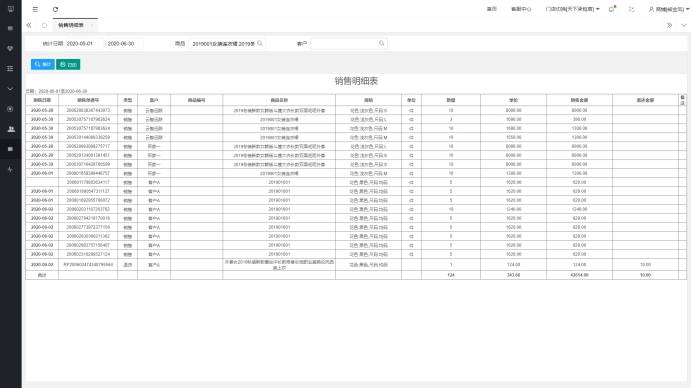Click the monitor icon at top of sidebar
Viewport: 692px width, 389px height.
[11, 9]
